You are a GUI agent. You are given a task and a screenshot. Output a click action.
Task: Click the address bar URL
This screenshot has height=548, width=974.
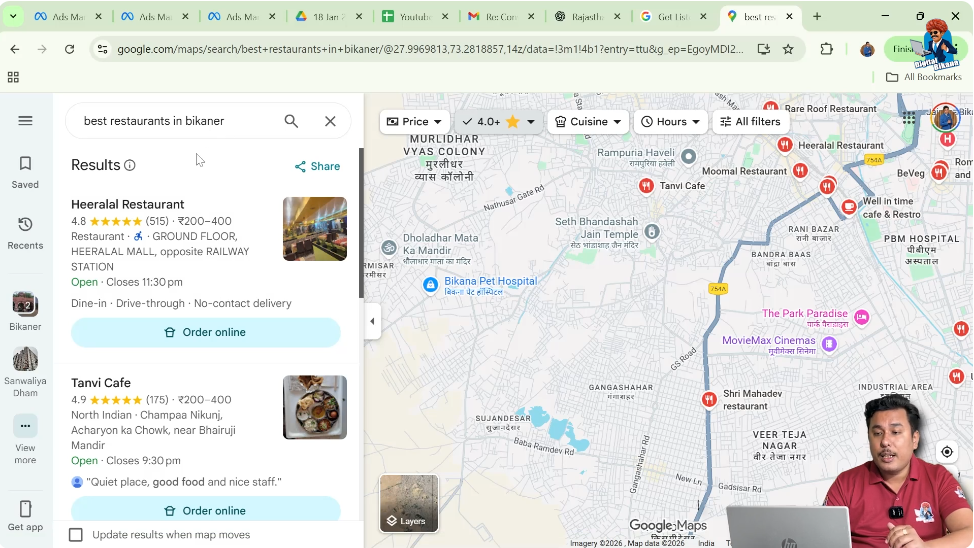click(x=430, y=49)
